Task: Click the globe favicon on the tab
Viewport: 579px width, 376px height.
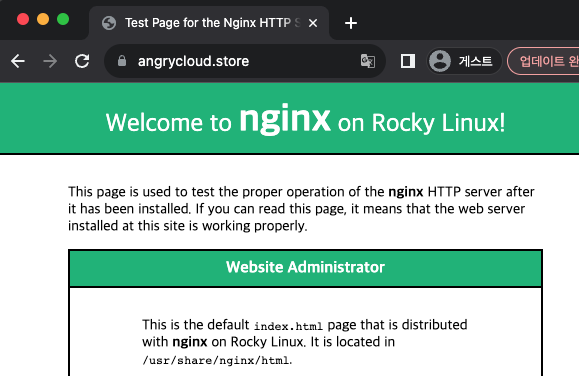Action: (109, 23)
